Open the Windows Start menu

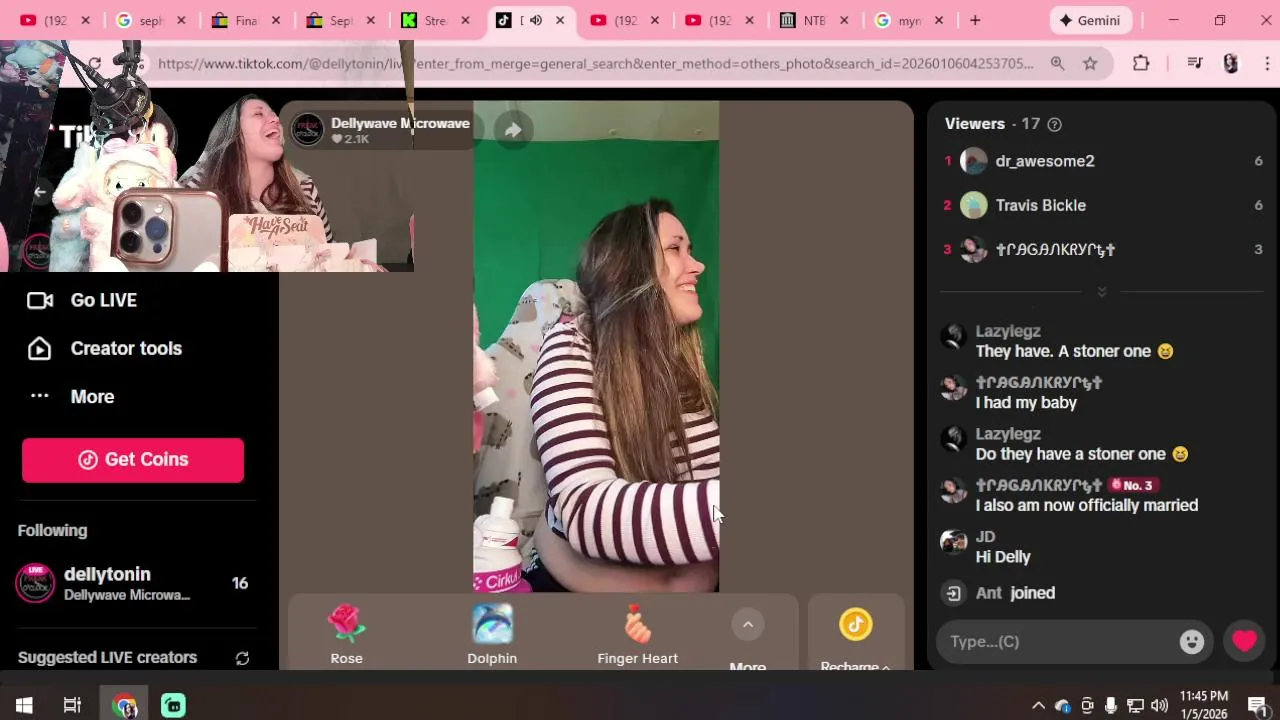[x=24, y=705]
